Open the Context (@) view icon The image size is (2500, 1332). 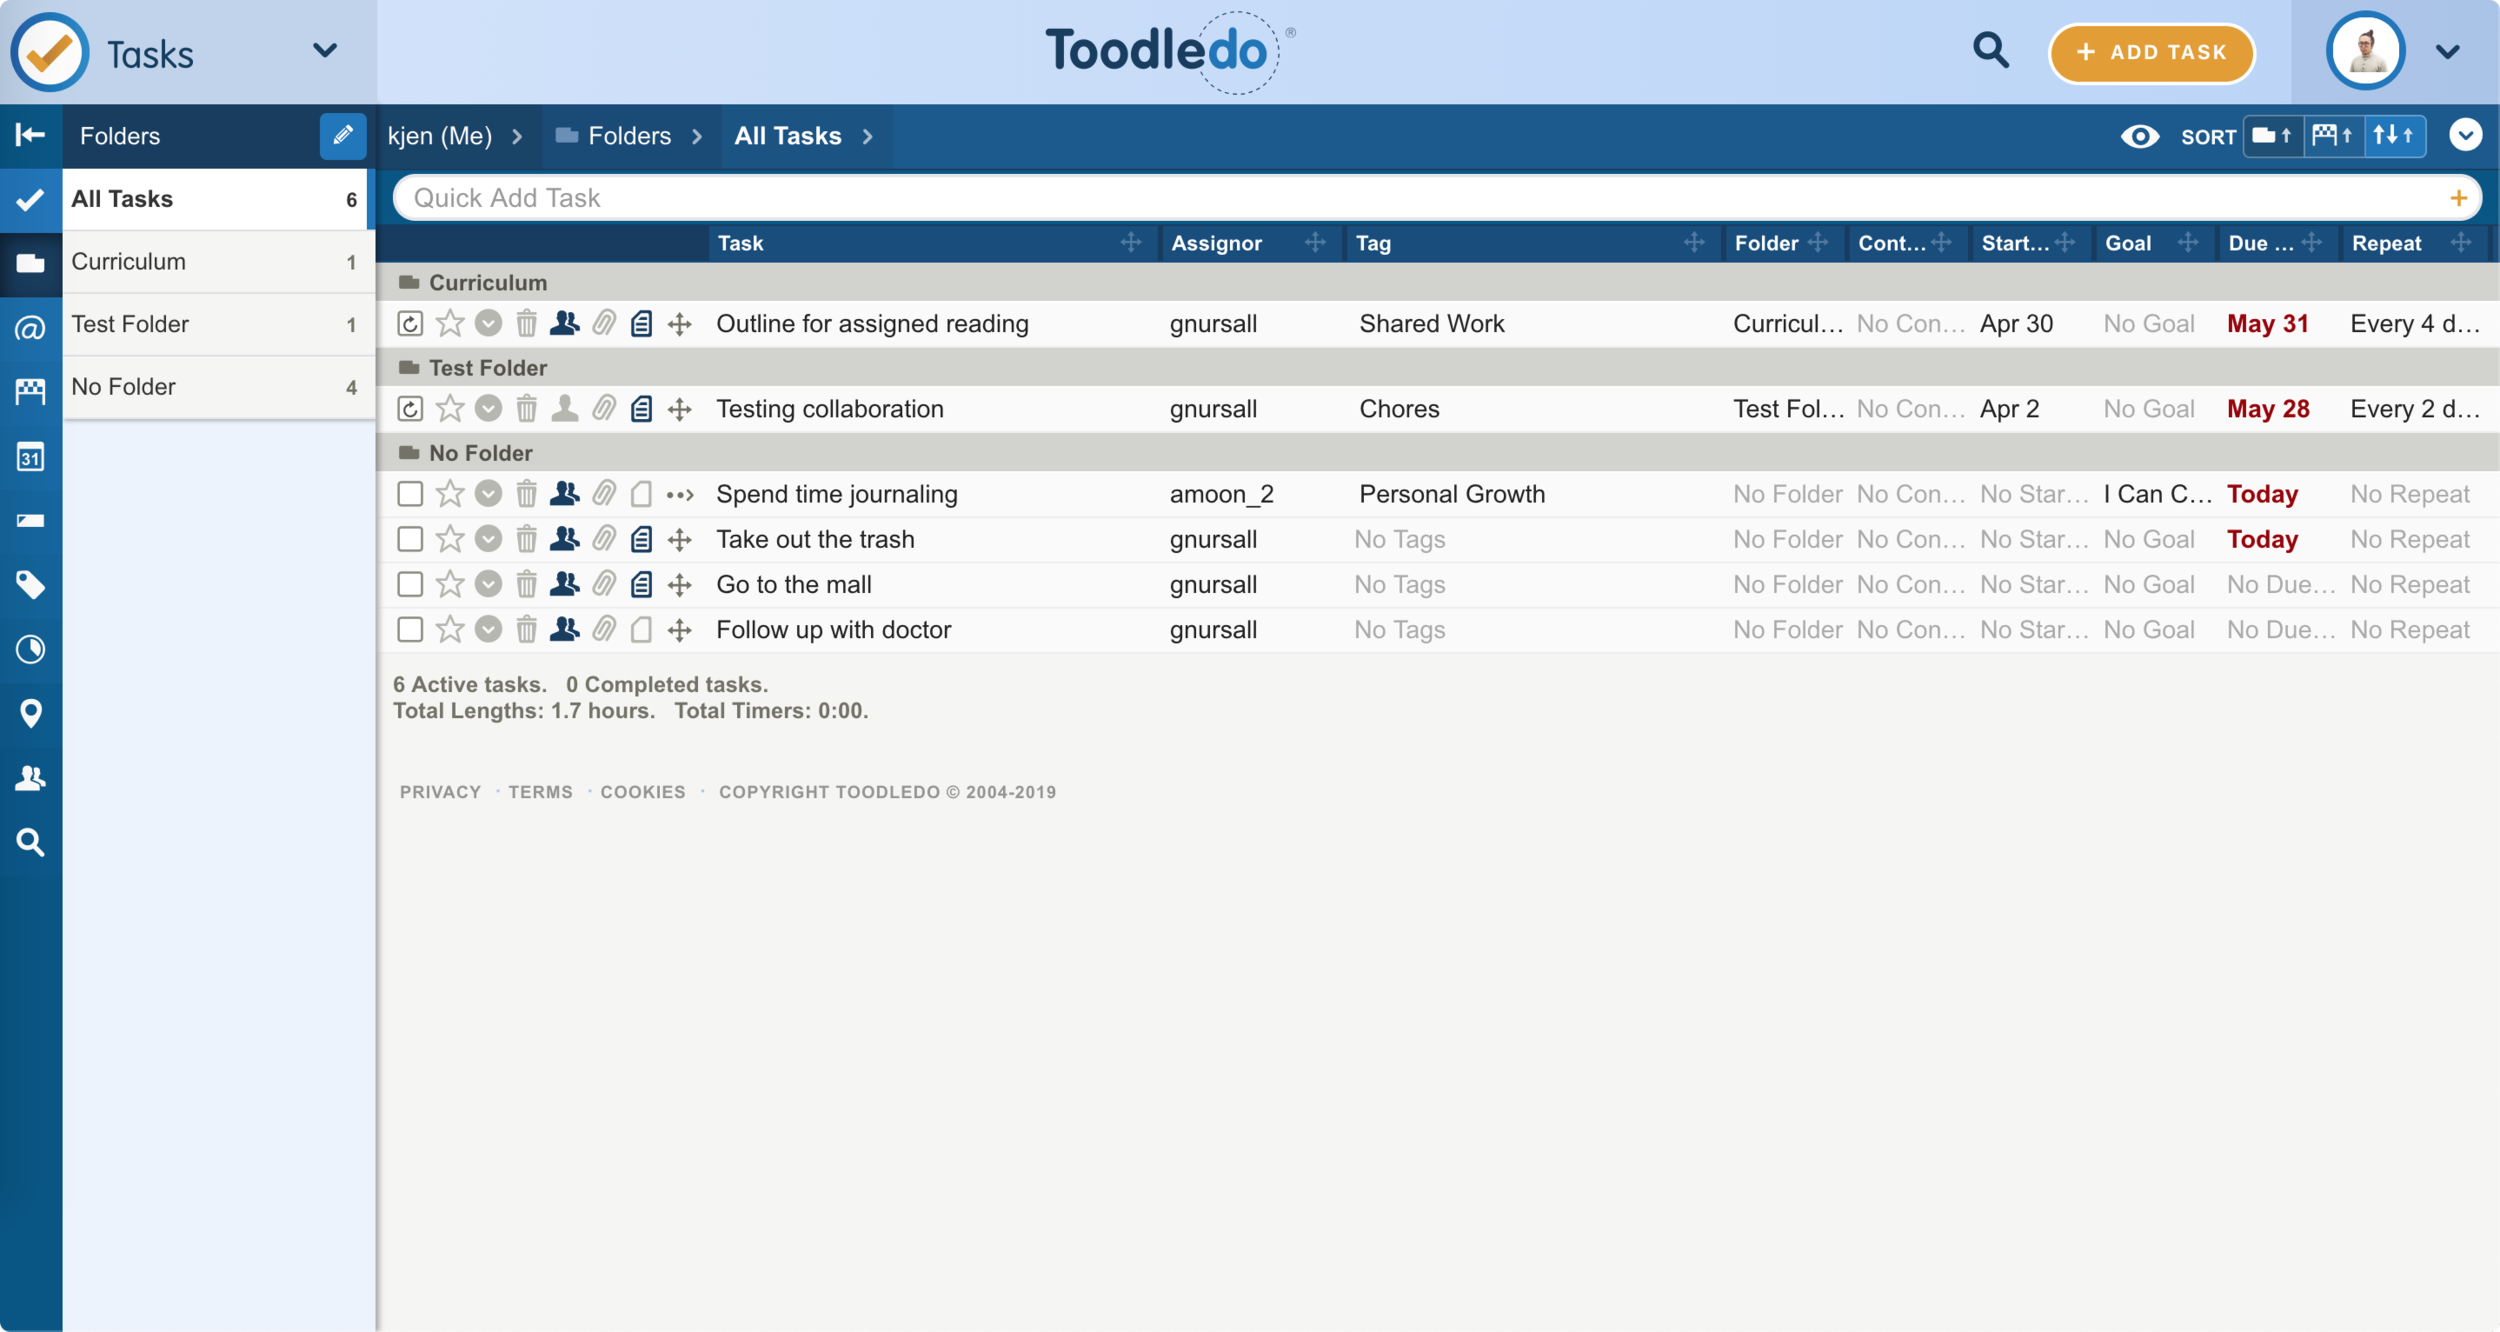point(30,328)
